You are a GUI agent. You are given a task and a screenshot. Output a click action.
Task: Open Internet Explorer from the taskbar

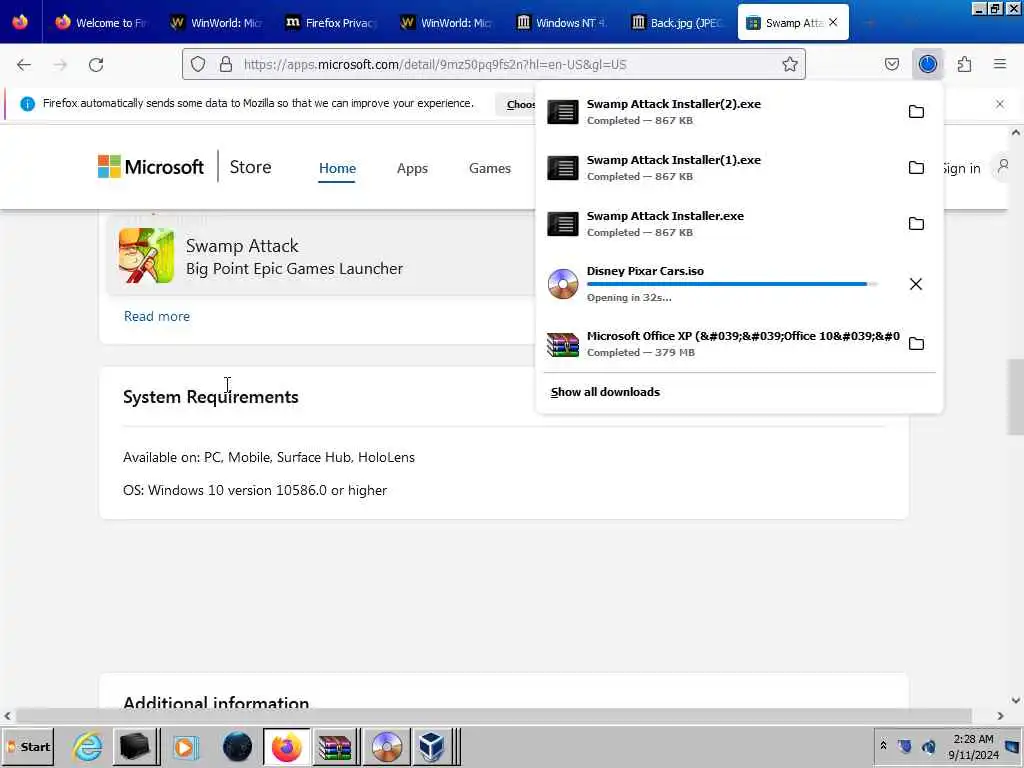click(87, 746)
